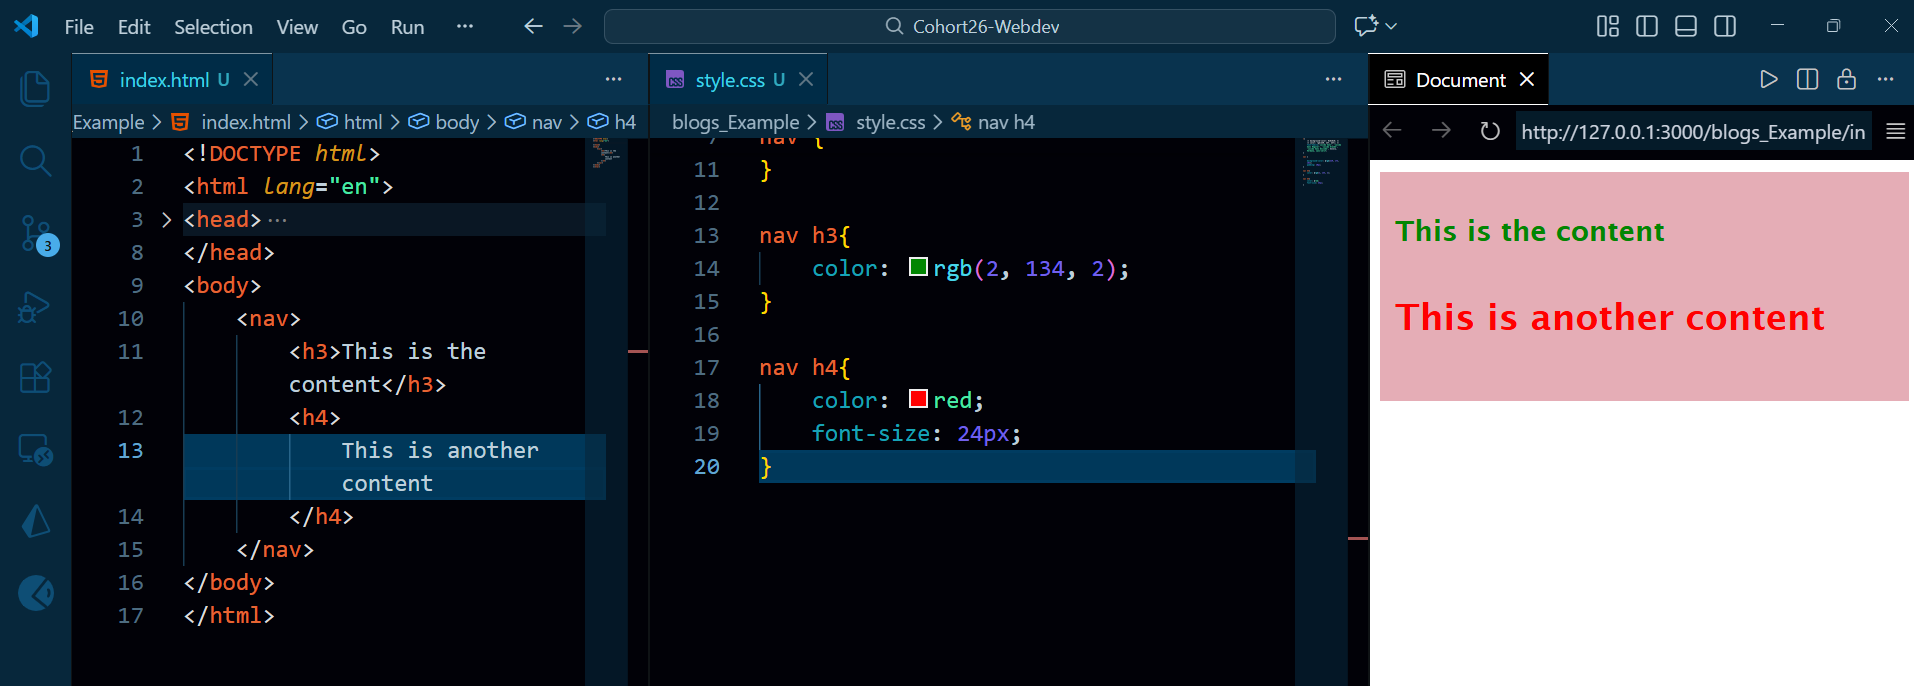Open more actions for index.html editor group
Viewport: 1914px width, 686px height.
pos(613,79)
